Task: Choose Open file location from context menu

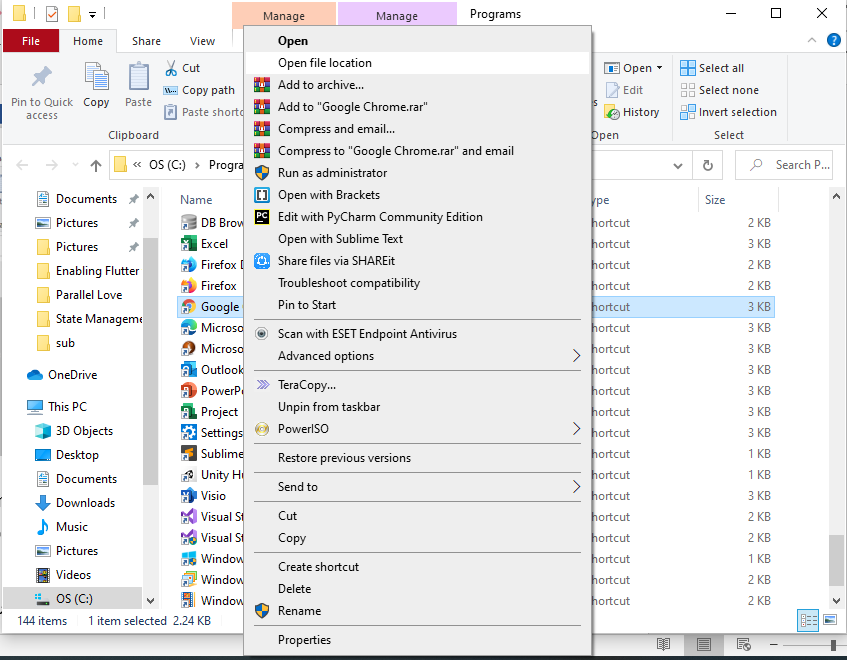Action: (325, 63)
